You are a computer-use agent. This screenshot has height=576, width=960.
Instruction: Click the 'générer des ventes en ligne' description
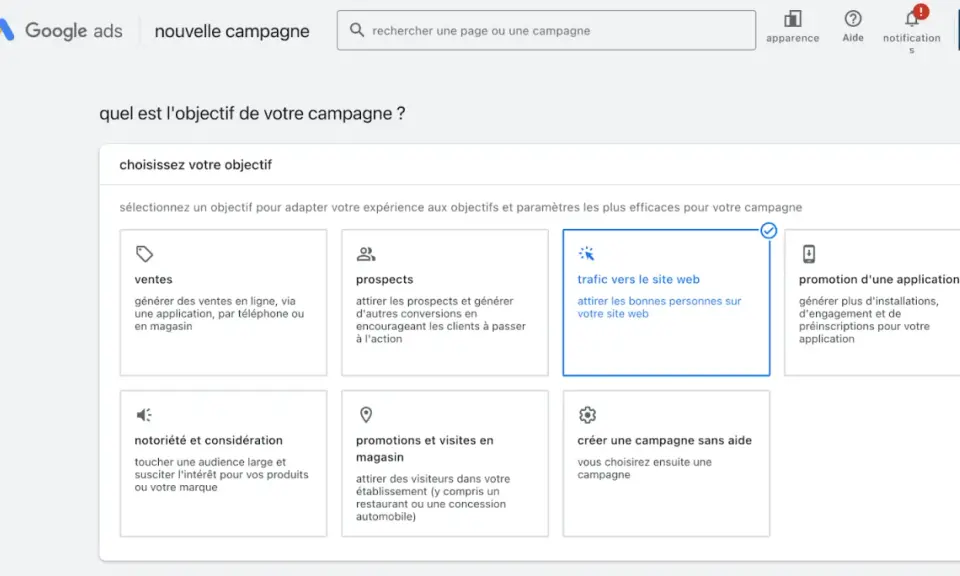pos(219,313)
